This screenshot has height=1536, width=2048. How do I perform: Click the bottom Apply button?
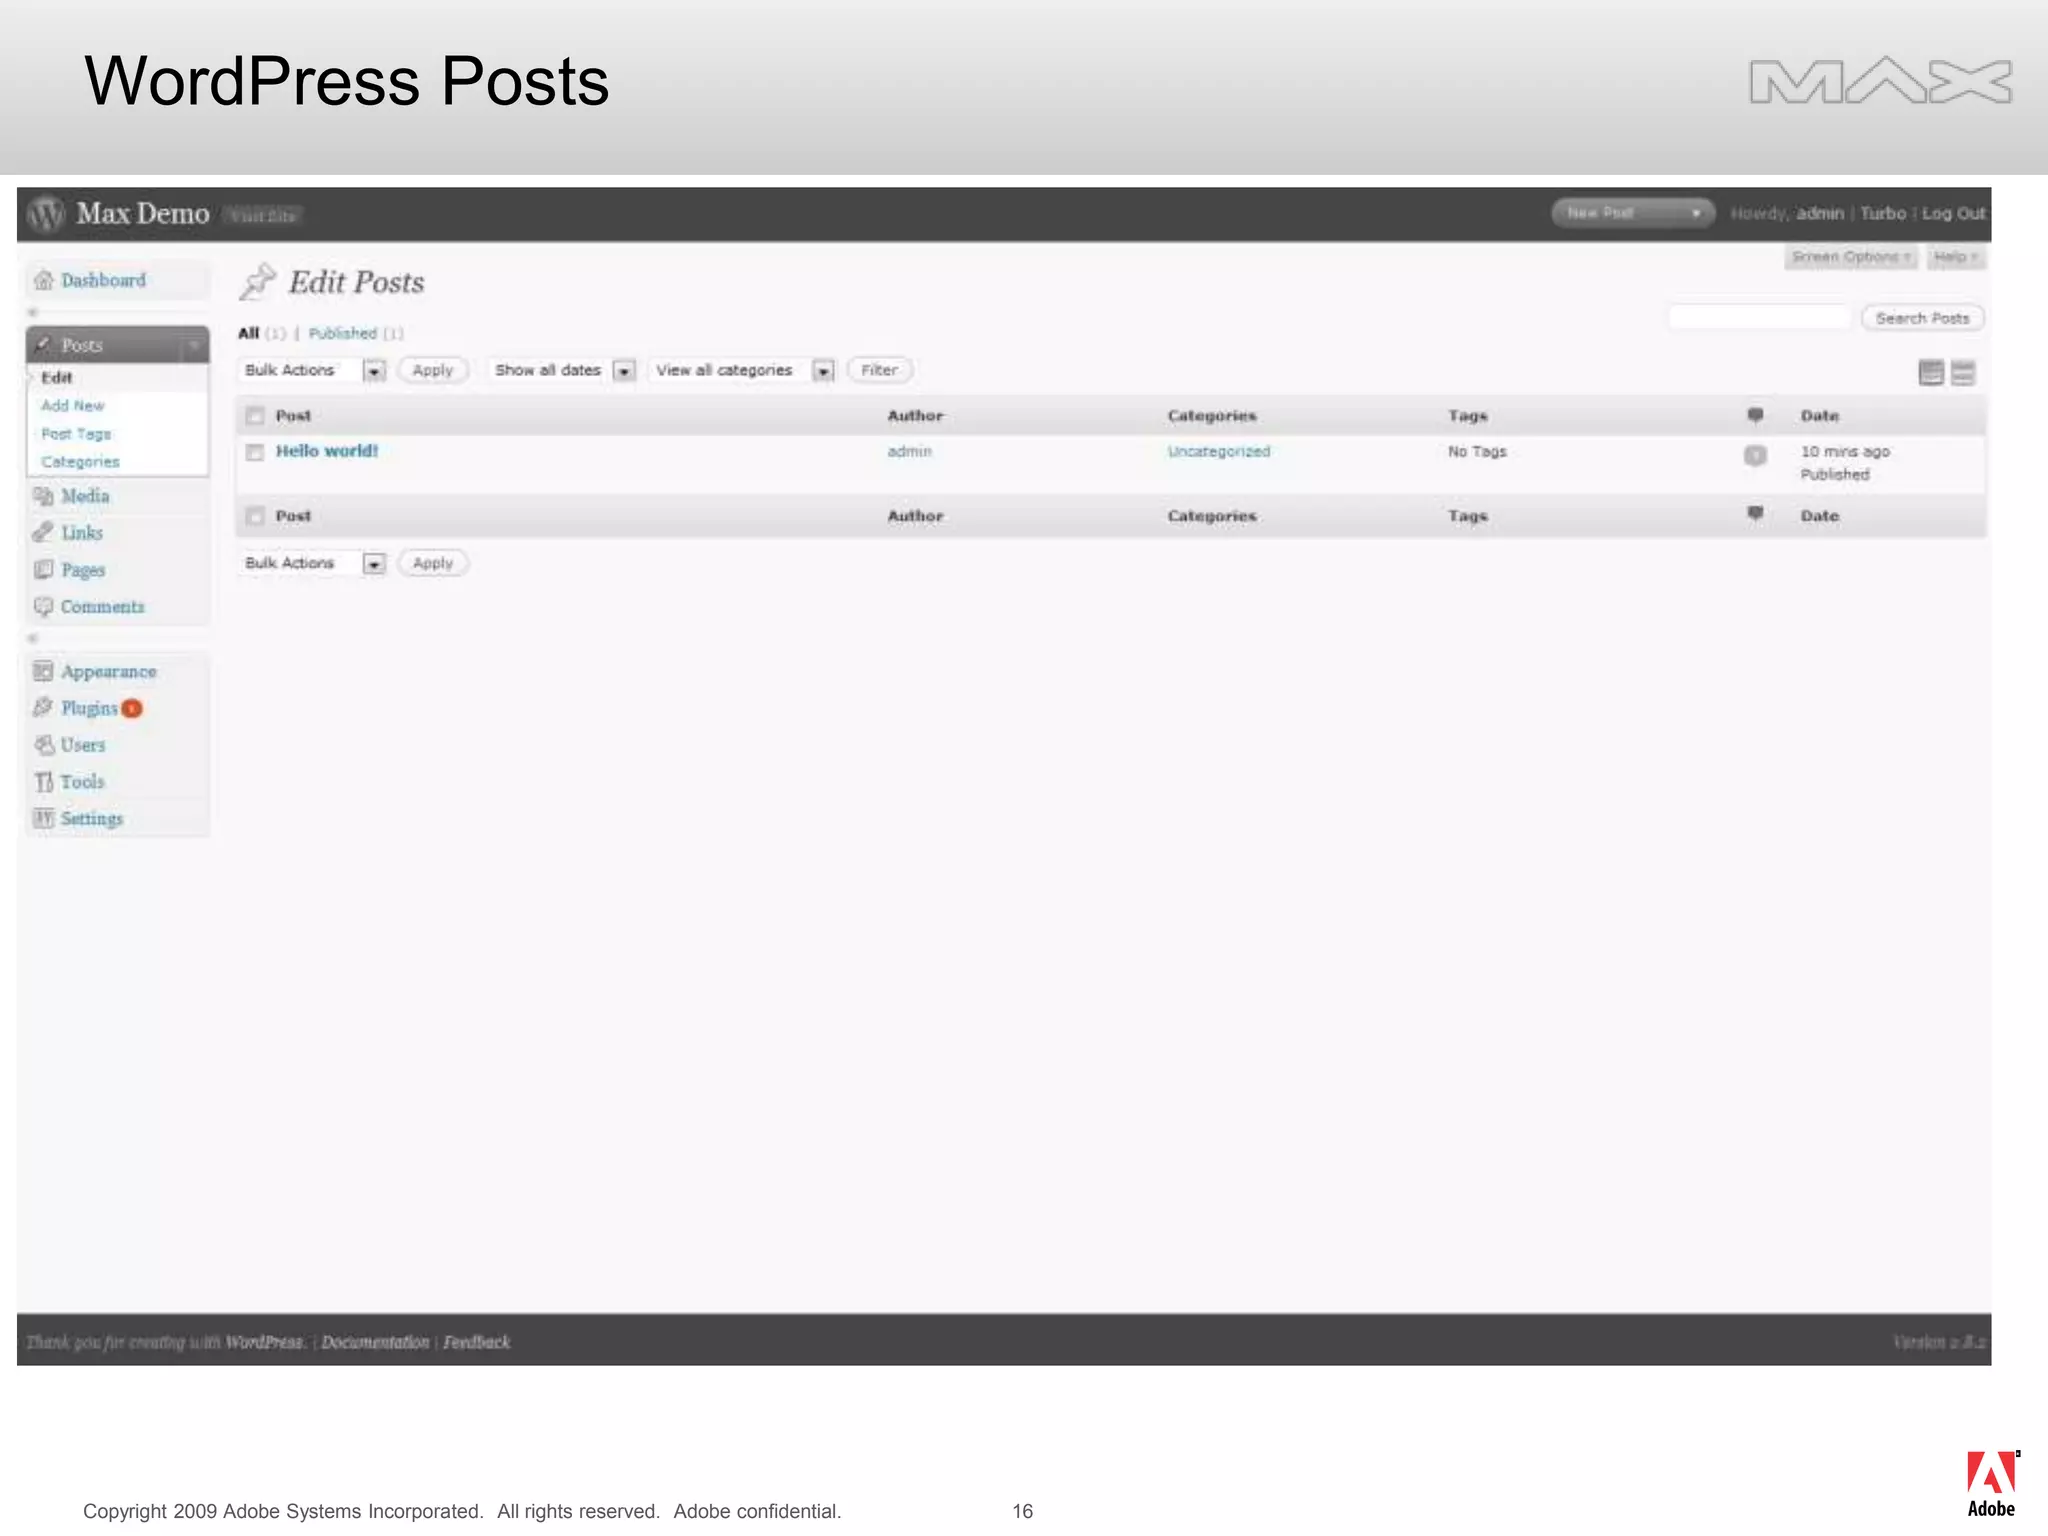[433, 563]
